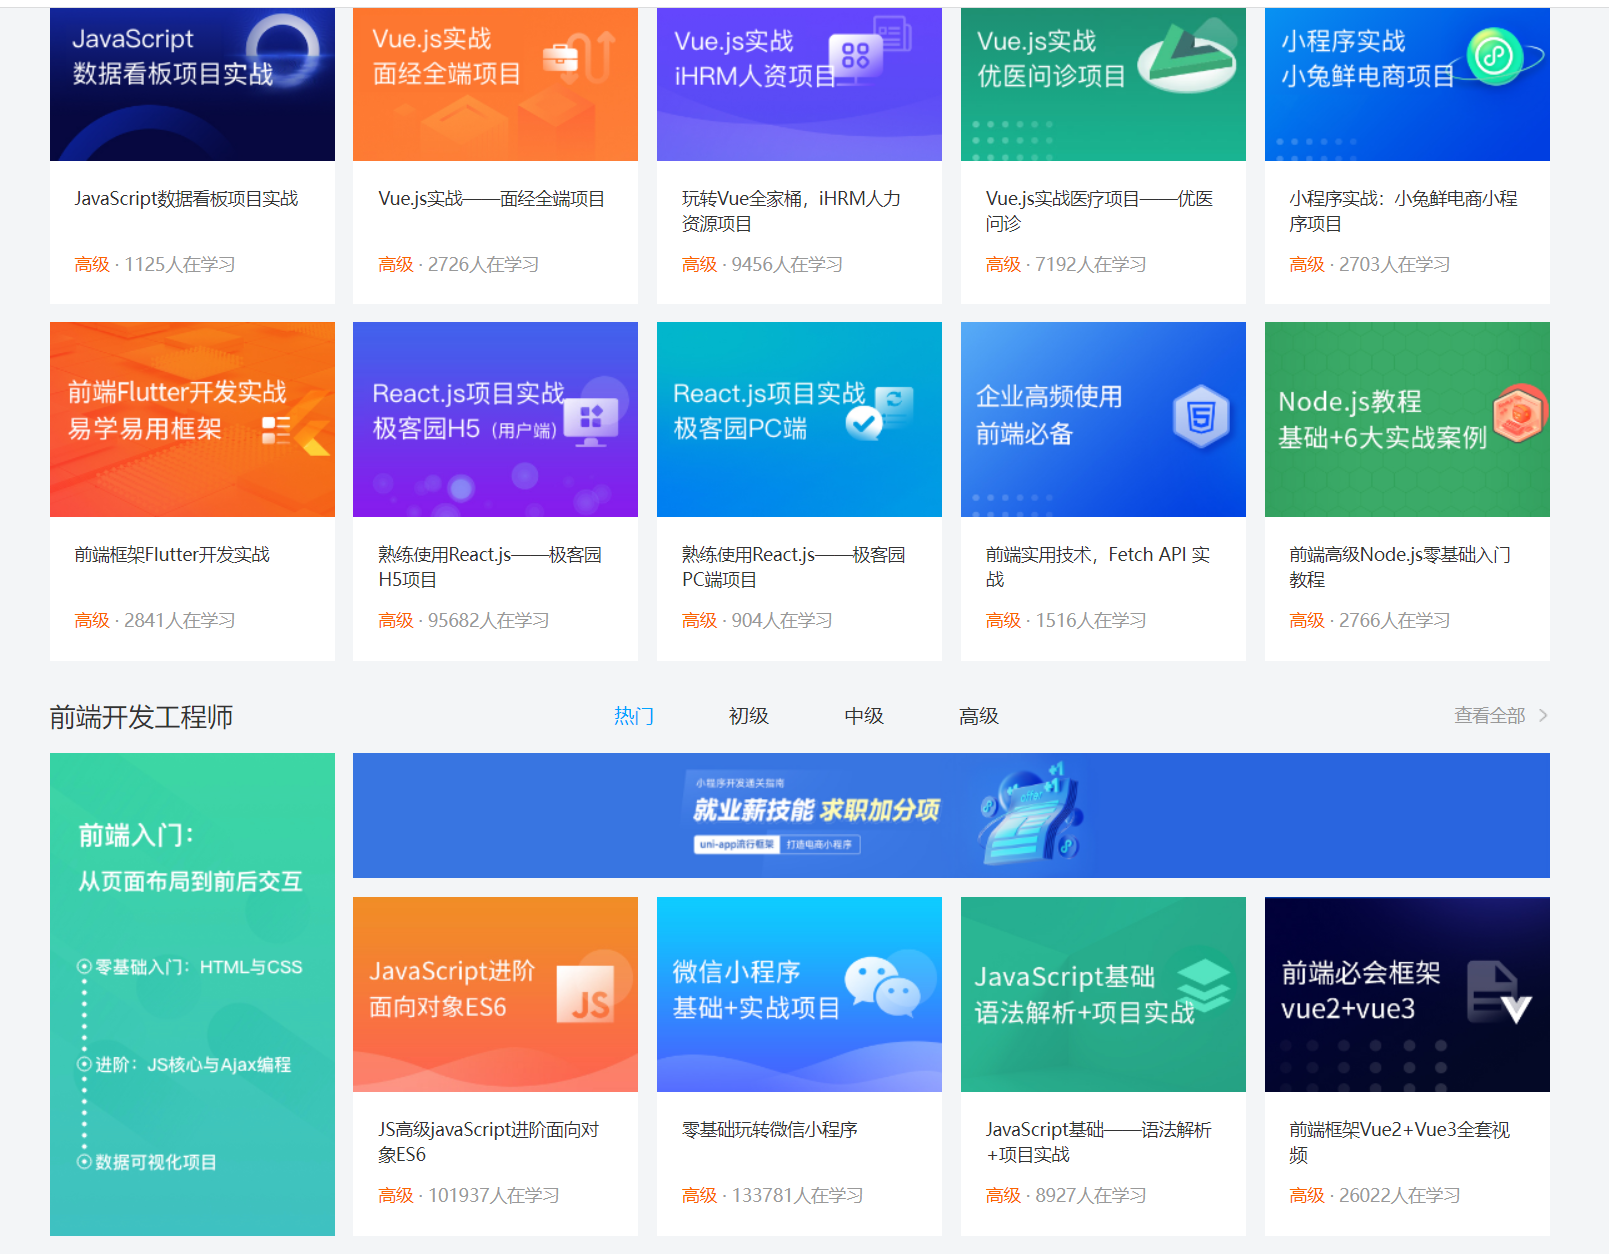Click the 前端开发工程师 section heading
Screen dimensions: 1609x1254
[141, 717]
